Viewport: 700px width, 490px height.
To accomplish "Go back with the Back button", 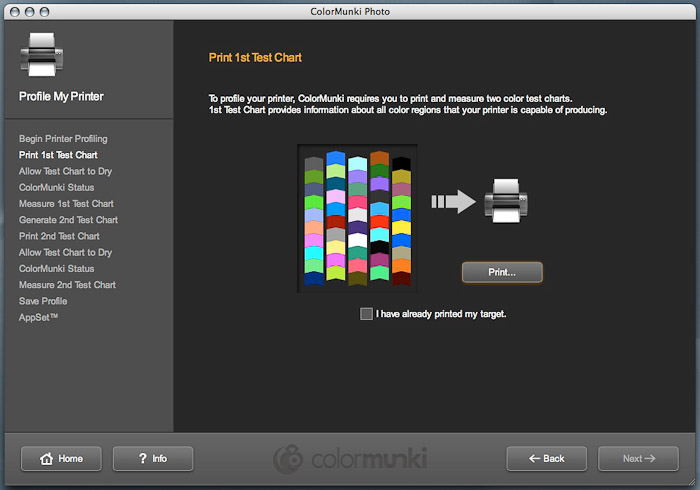I will tap(547, 459).
